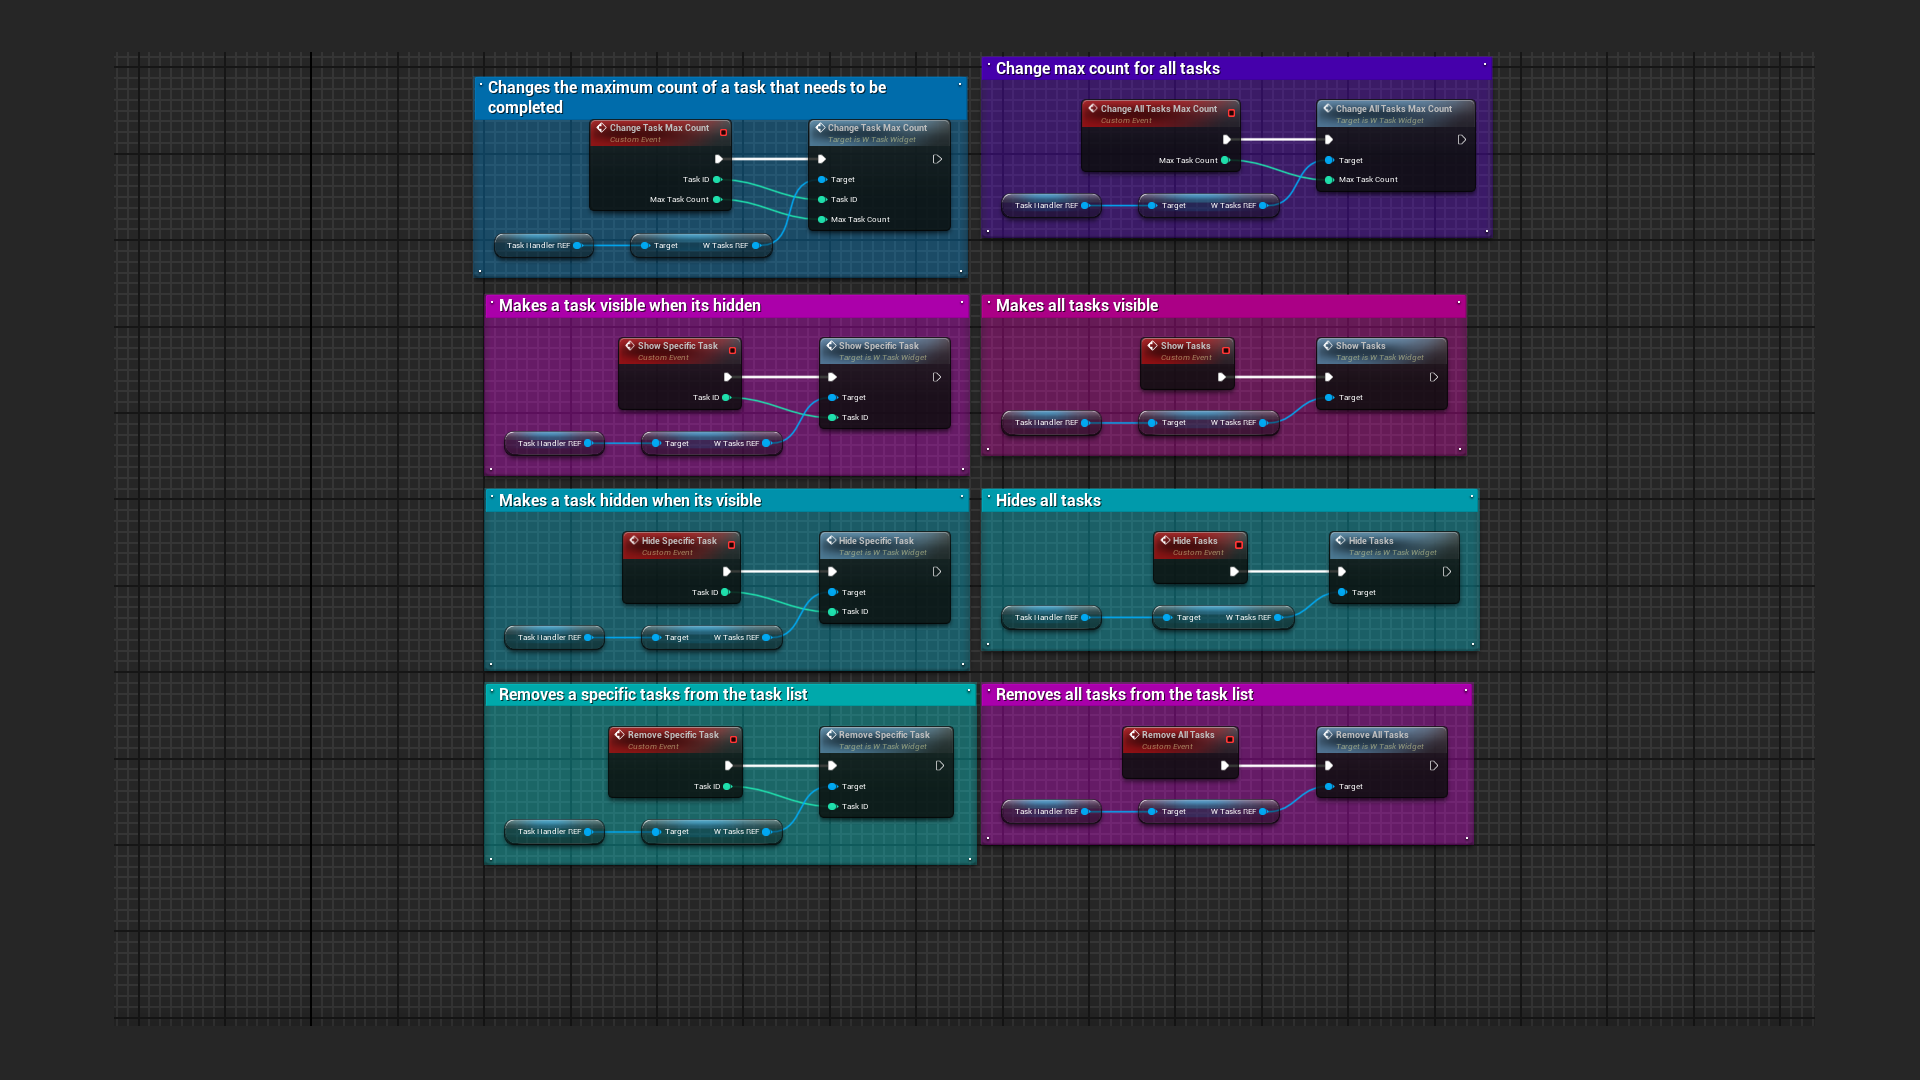Click exec output arrow of Remove Specific Task function
This screenshot has height=1080, width=1920.
(x=940, y=766)
